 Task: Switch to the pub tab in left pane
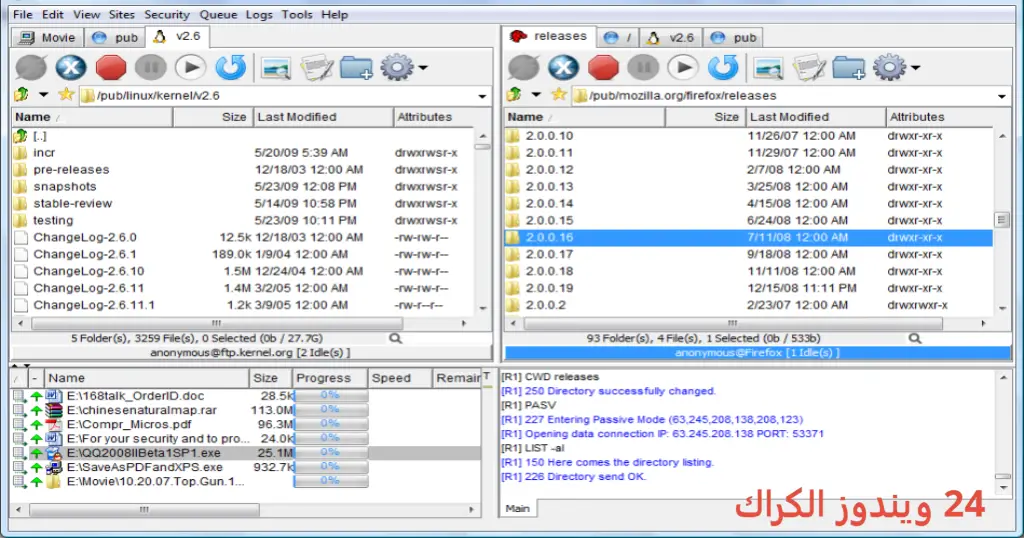115,38
